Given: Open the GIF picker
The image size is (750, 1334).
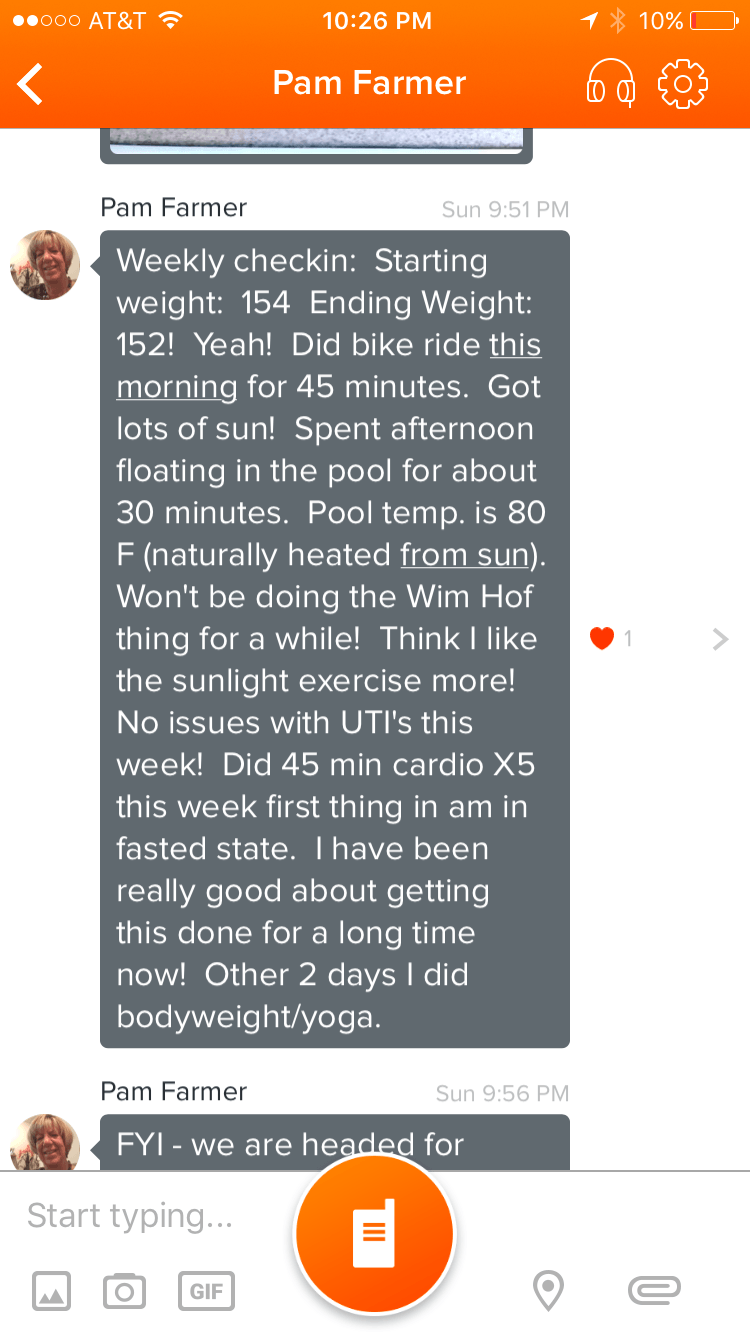Looking at the screenshot, I should (206, 1291).
